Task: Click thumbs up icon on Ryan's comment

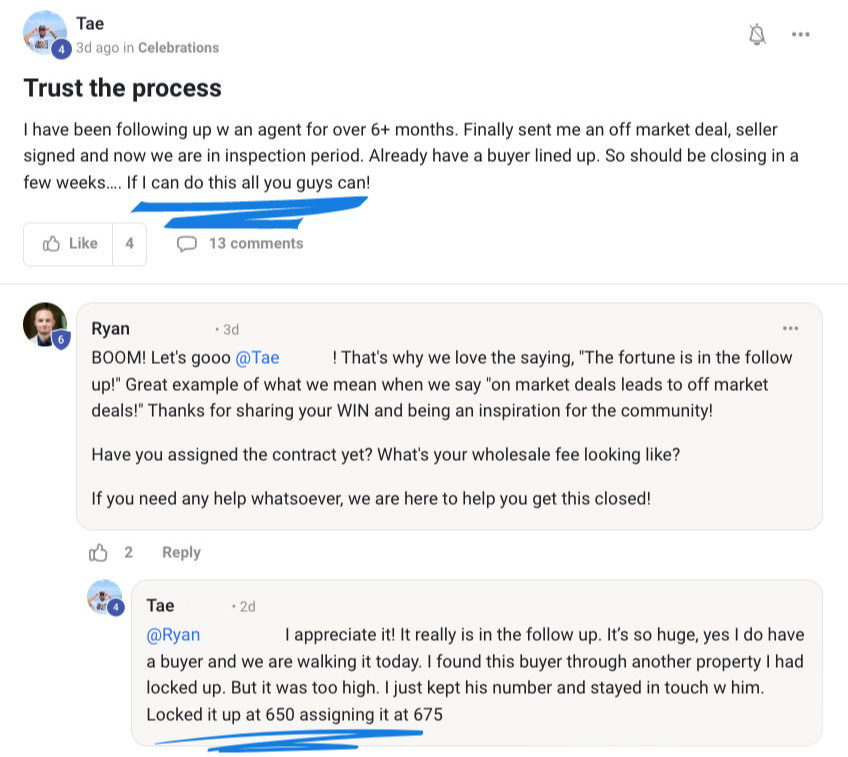Action: [x=98, y=552]
